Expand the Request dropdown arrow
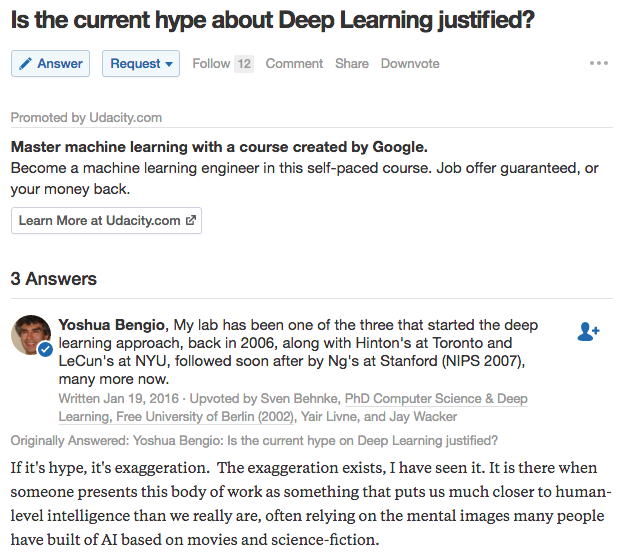The height and width of the screenshot is (558, 623). coord(169,64)
